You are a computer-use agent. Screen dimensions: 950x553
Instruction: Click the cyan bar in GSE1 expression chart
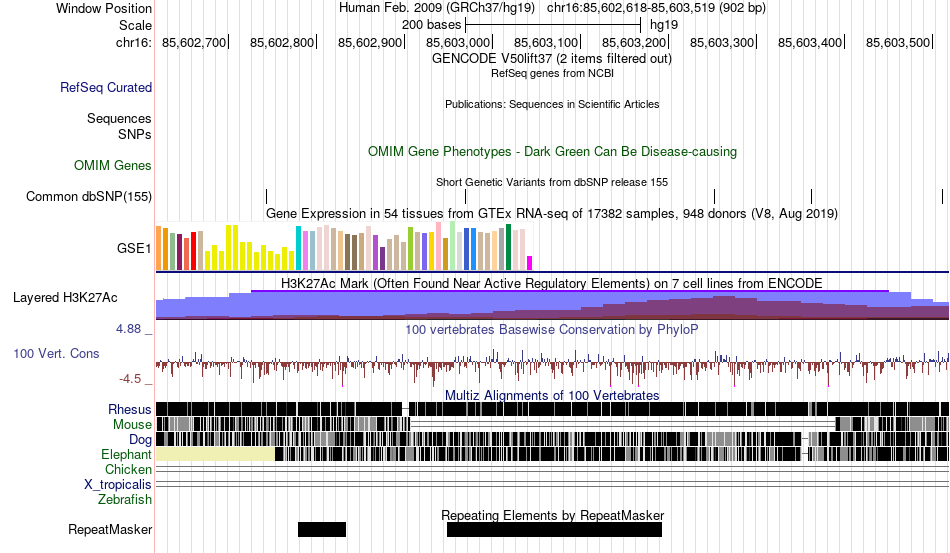(298, 248)
